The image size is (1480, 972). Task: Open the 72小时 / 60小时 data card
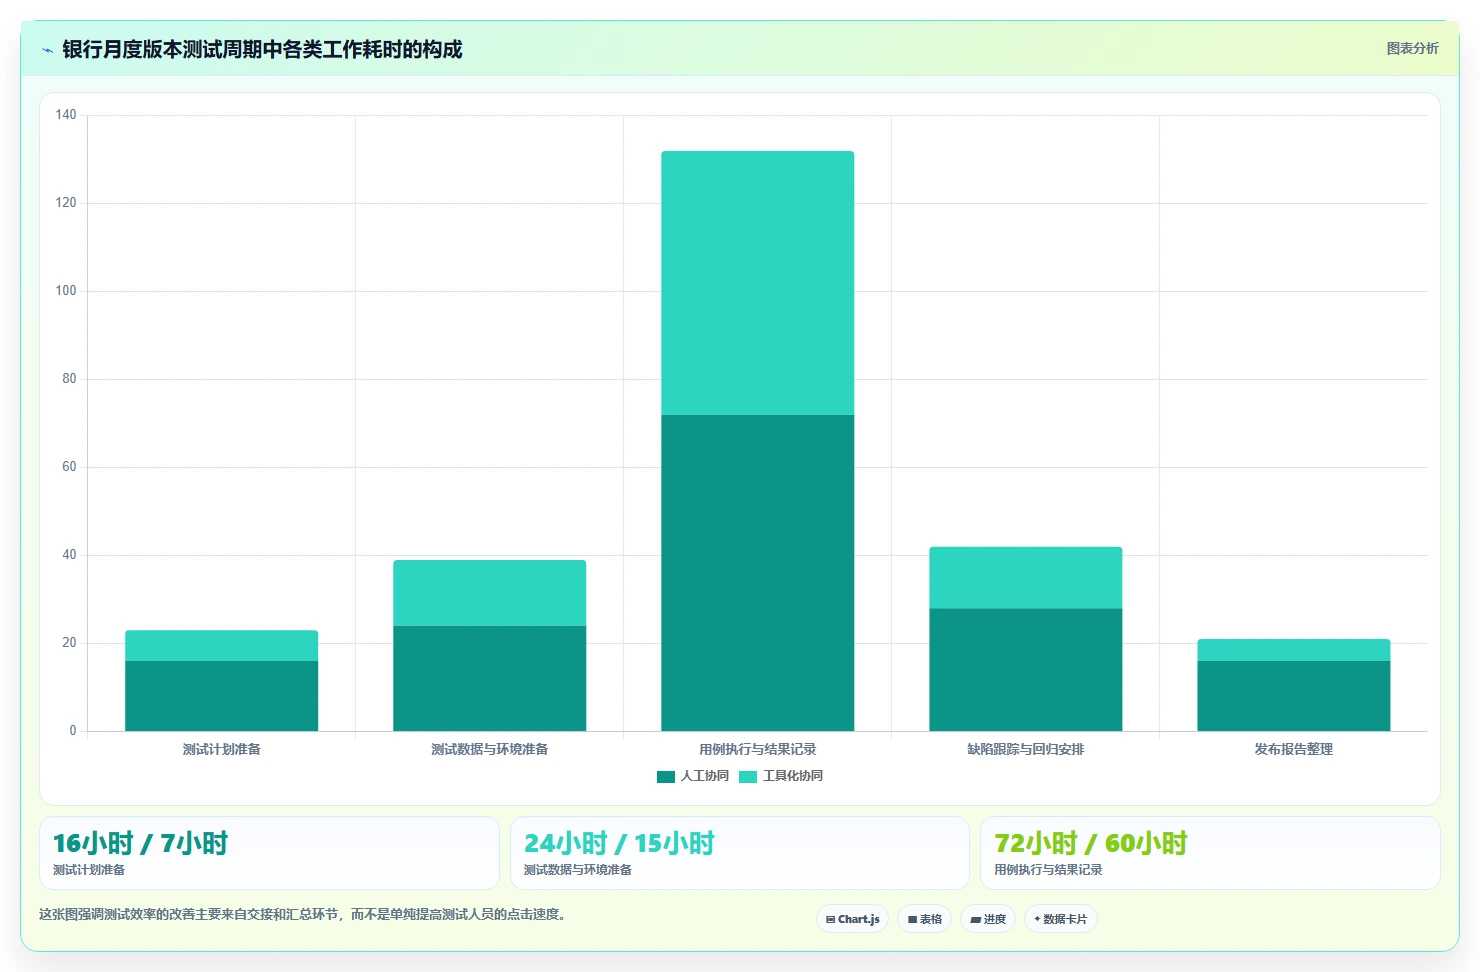pyautogui.click(x=1210, y=853)
